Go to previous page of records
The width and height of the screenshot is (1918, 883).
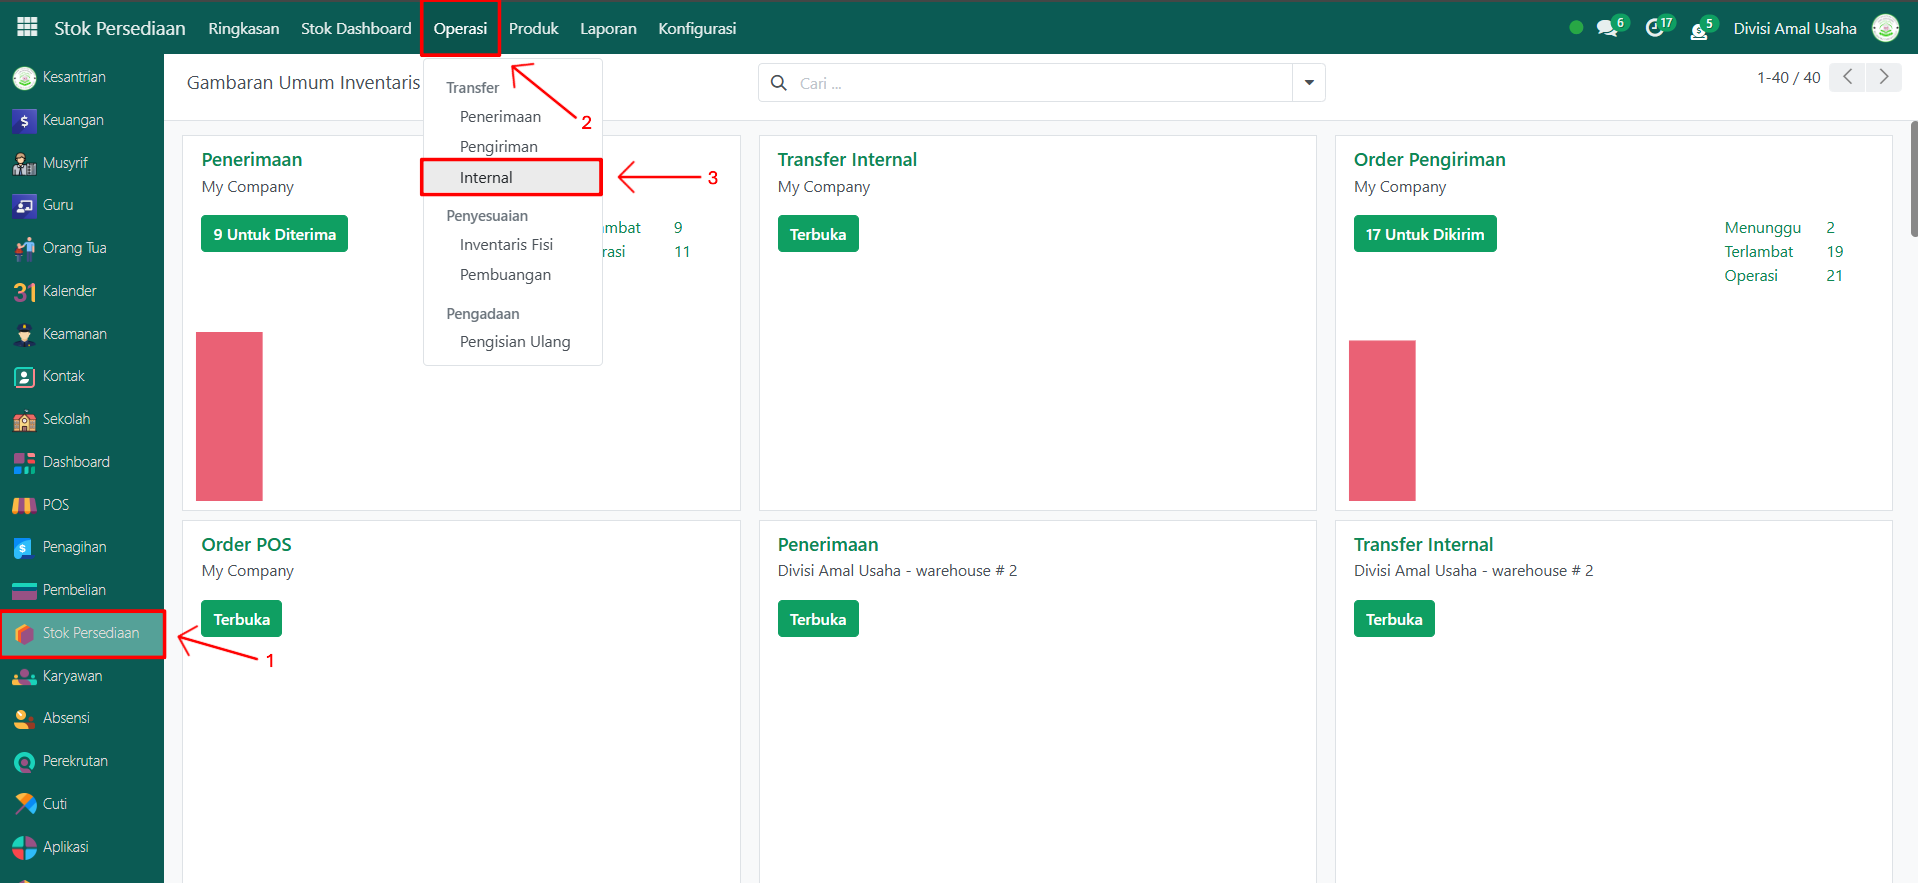click(x=1847, y=77)
